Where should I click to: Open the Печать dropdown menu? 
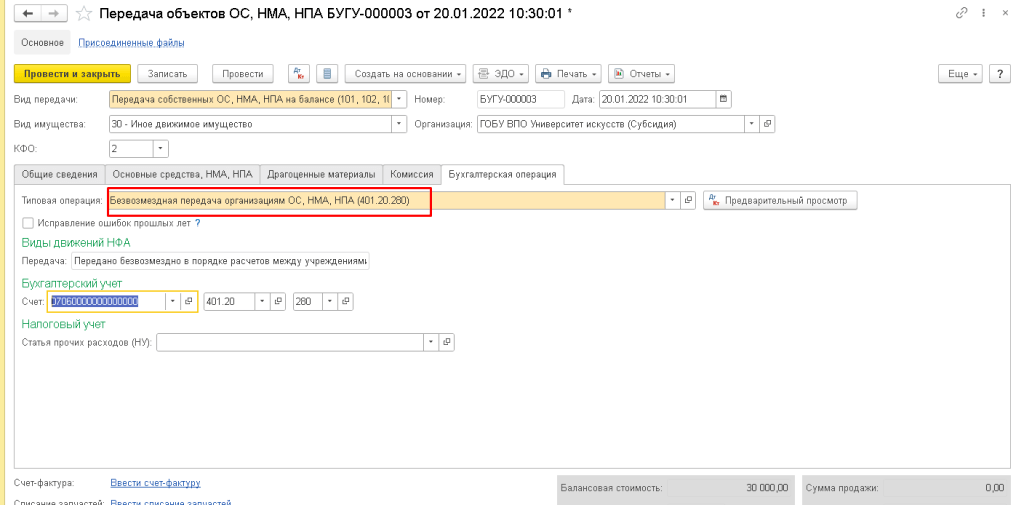tap(567, 74)
